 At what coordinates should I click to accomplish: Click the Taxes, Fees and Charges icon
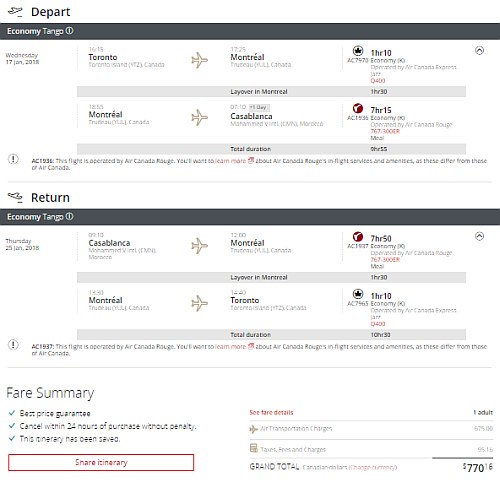point(254,448)
